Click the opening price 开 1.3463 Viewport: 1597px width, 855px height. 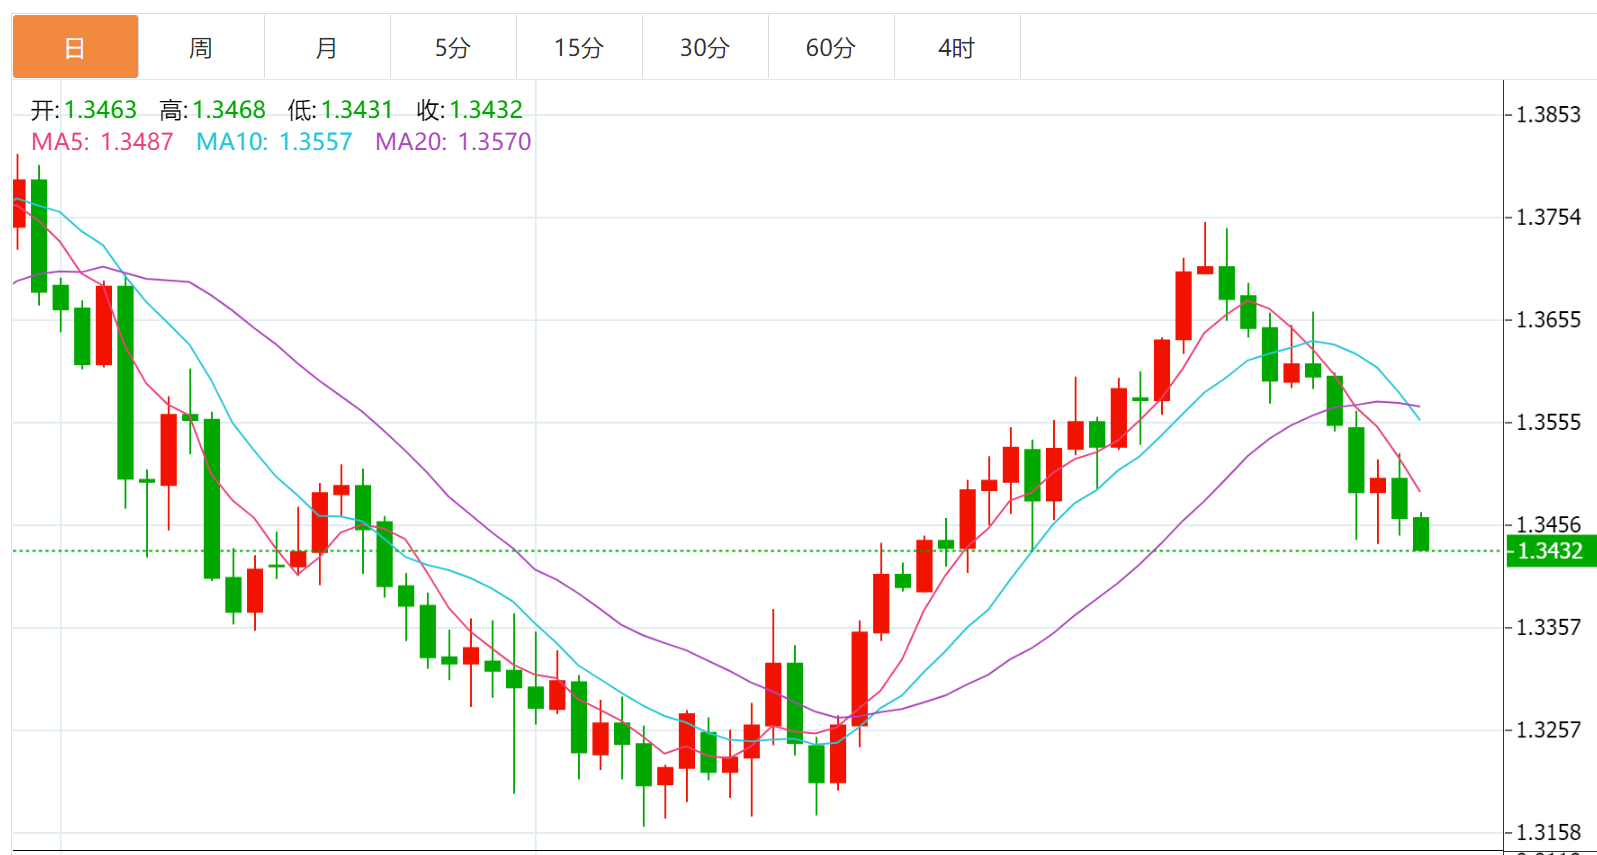83,110
